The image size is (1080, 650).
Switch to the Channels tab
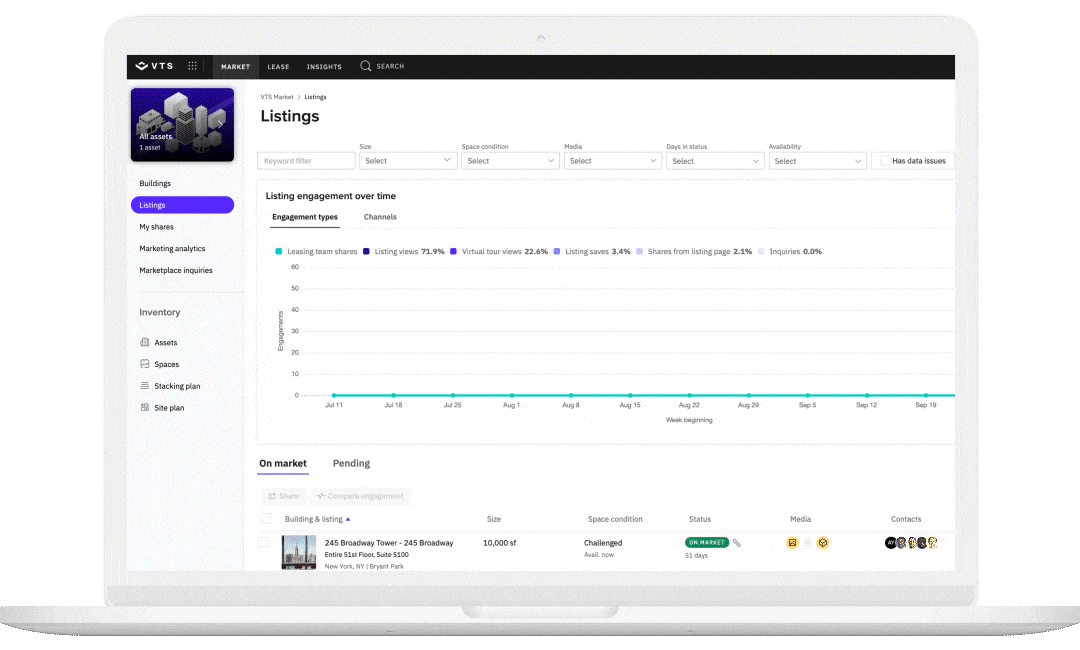380,217
